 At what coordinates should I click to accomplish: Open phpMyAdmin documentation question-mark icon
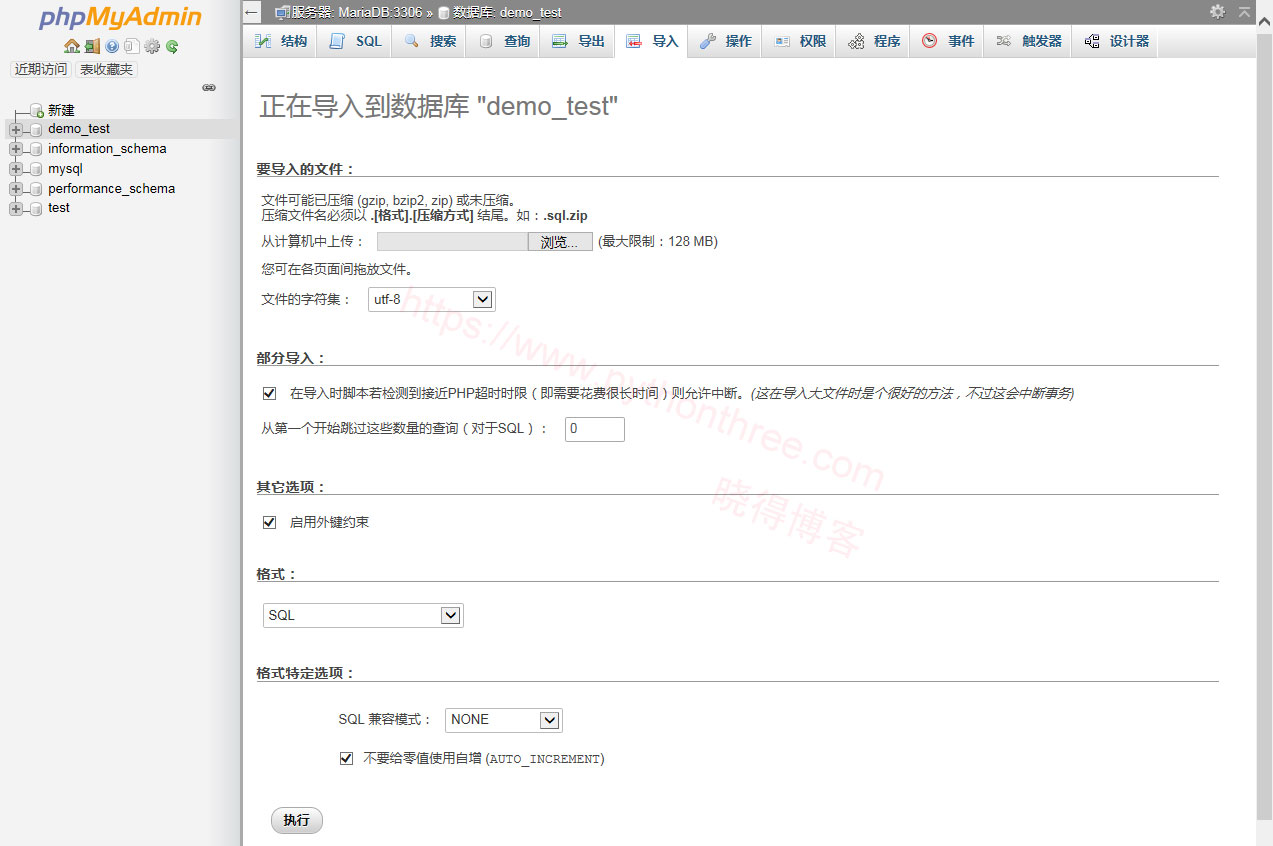112,46
